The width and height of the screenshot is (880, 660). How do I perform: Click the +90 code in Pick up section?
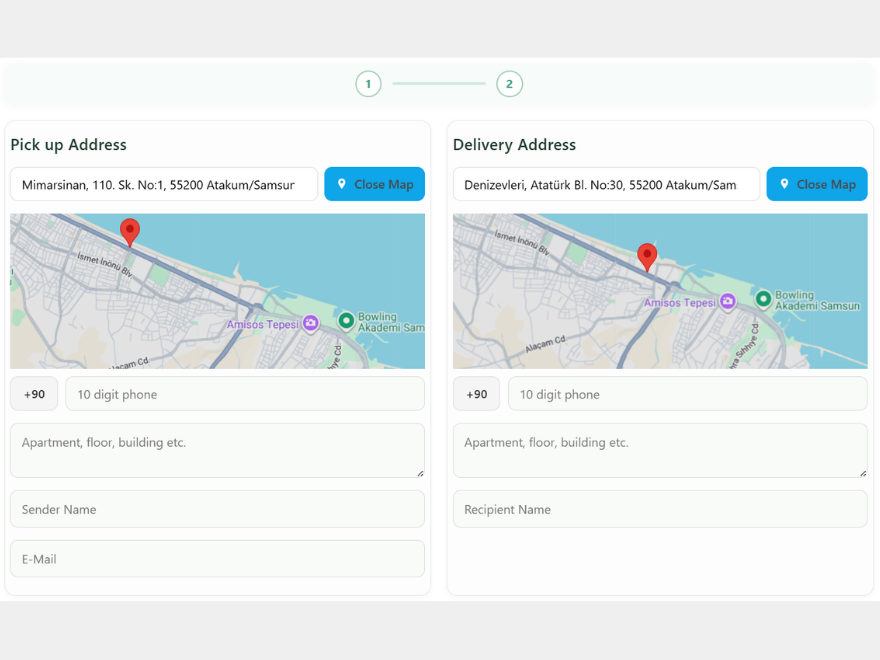click(x=34, y=394)
